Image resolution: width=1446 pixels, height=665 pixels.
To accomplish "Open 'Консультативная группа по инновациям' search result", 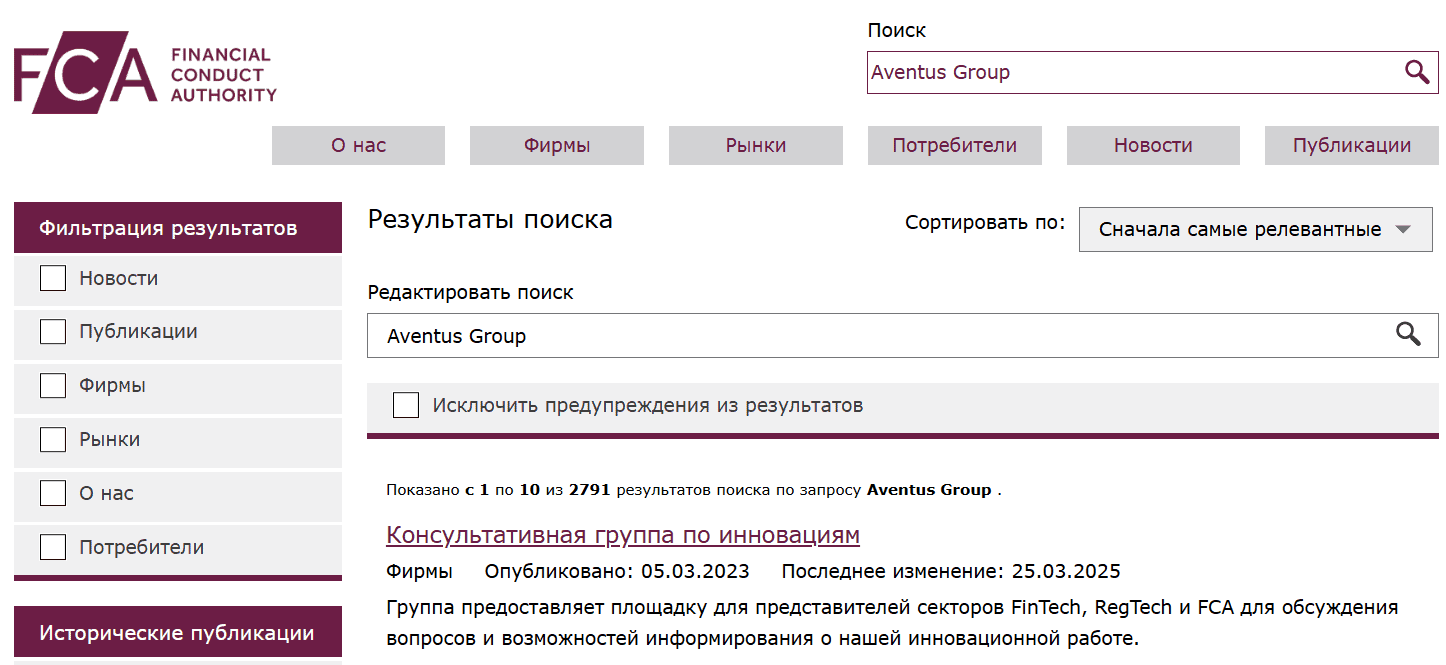I will [623, 534].
